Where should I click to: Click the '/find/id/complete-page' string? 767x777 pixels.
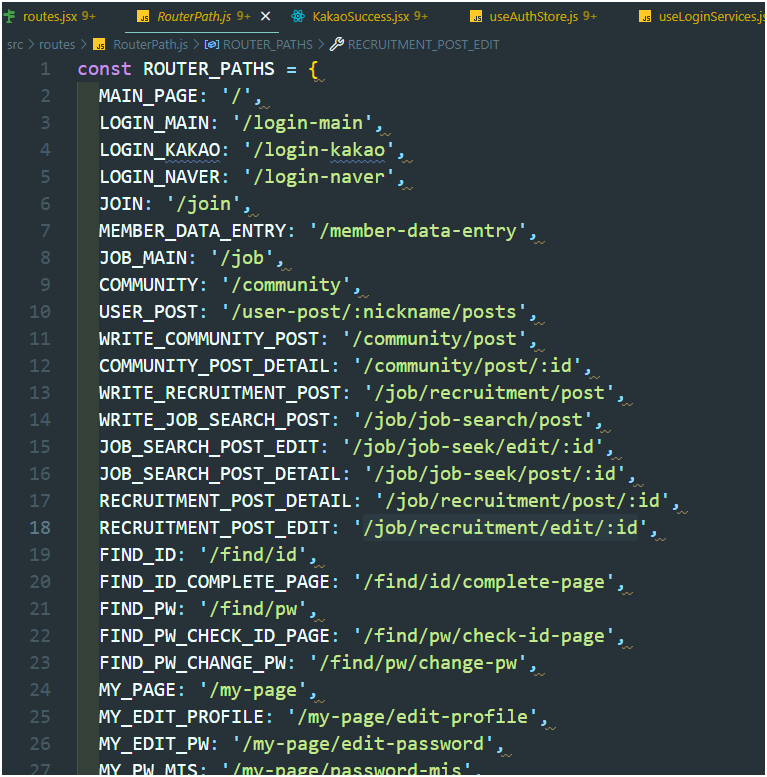click(484, 581)
